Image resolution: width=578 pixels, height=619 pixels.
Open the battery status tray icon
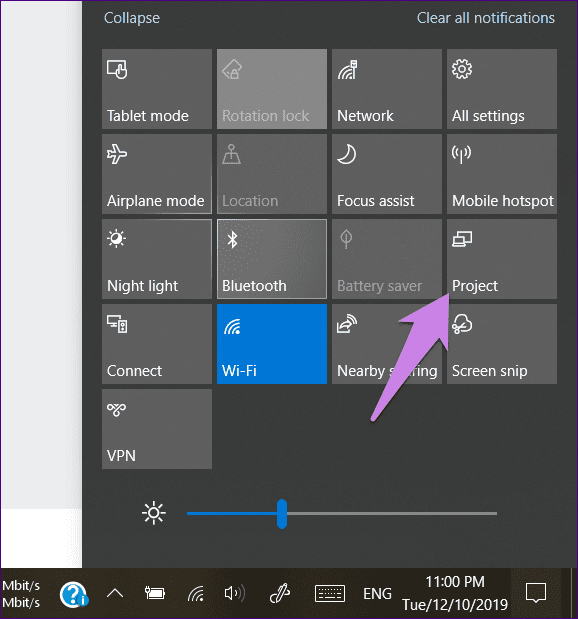pyautogui.click(x=154, y=593)
